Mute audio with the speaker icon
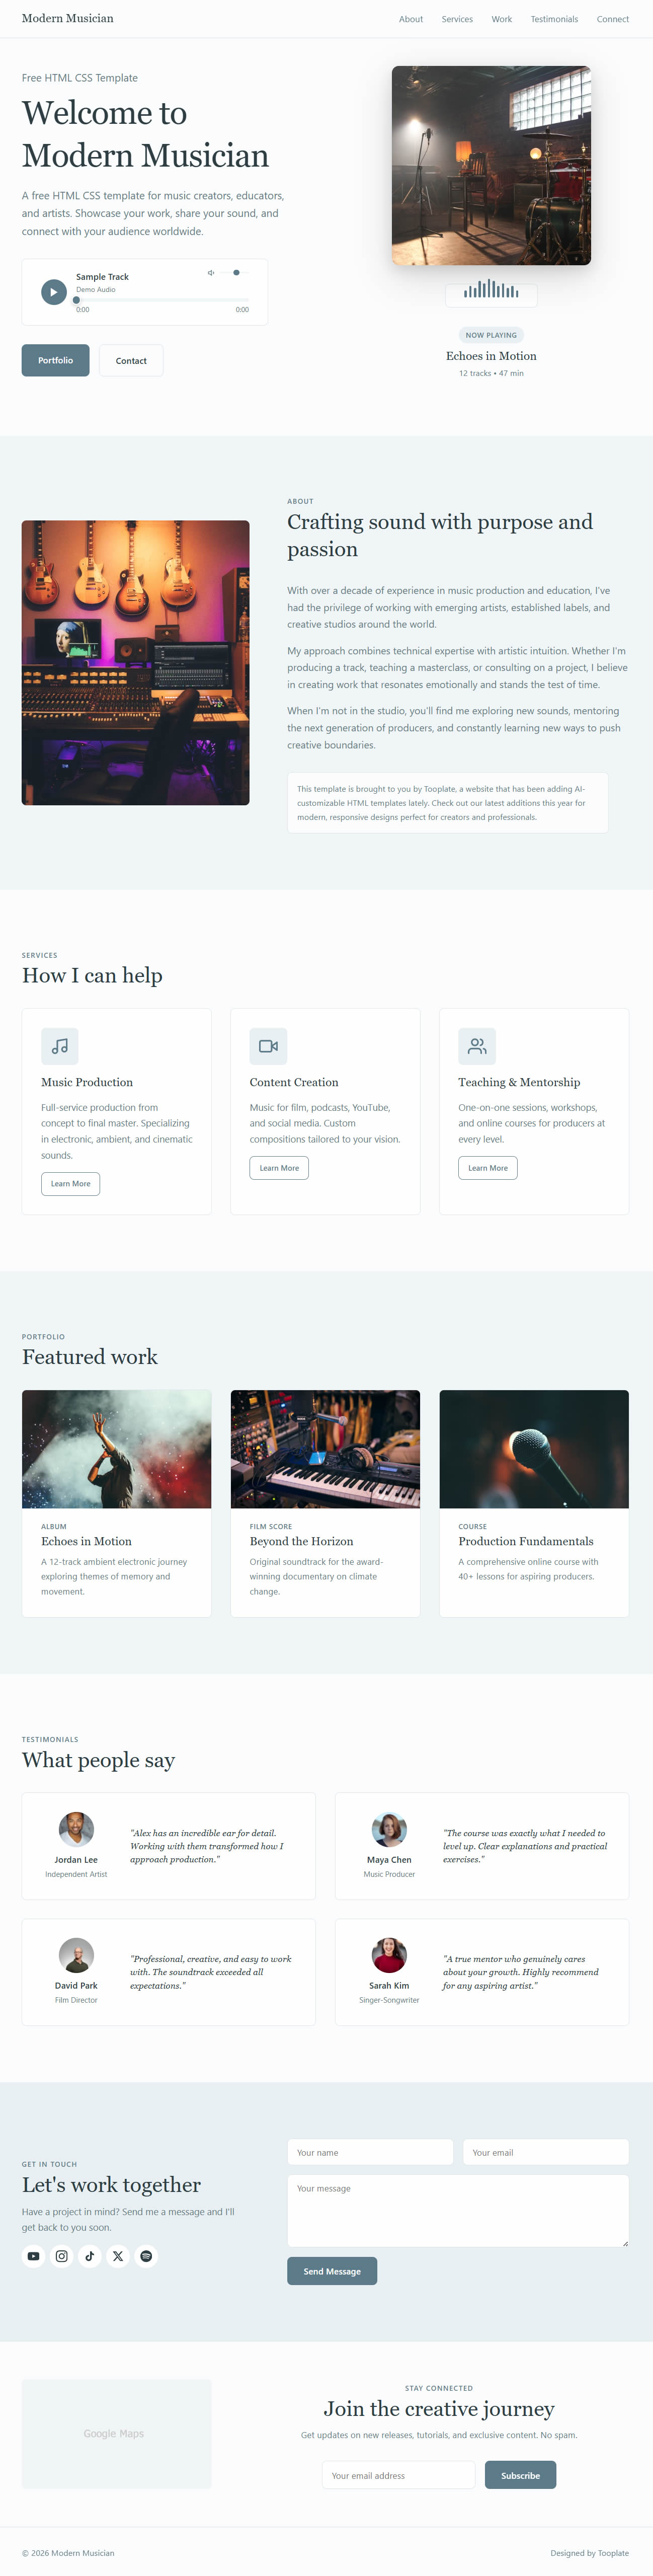 click(x=211, y=272)
